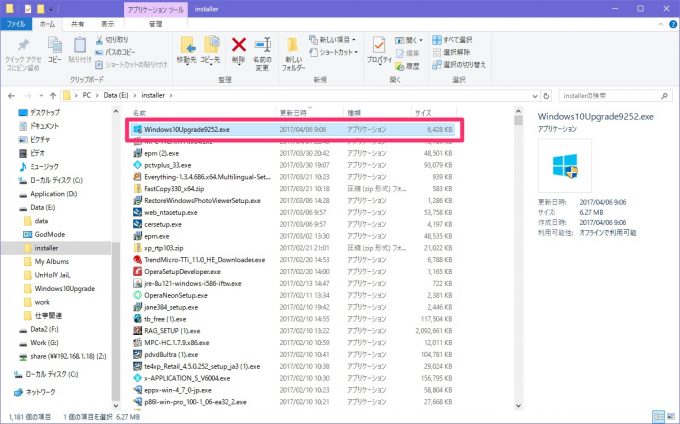This screenshot has height=424, width=680.
Task: Click the Copy (コピー) ribbon icon
Action: tap(55, 45)
